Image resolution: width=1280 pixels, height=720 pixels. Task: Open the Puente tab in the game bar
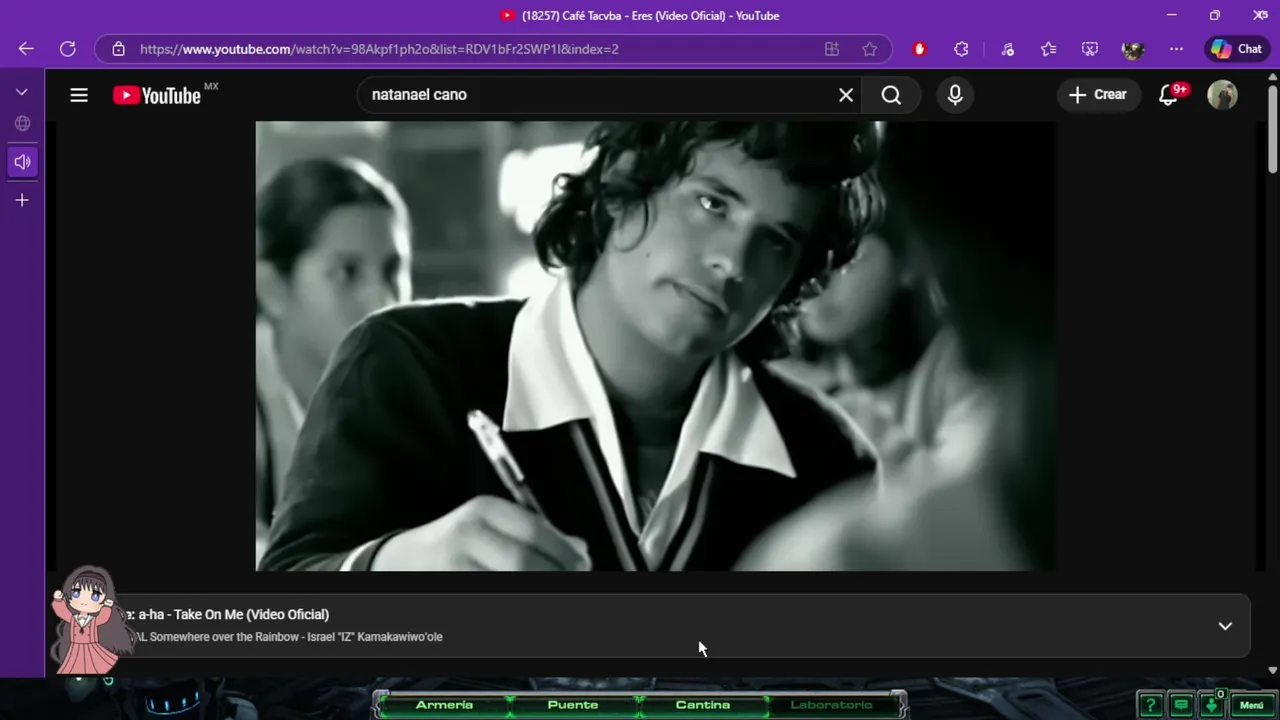coord(573,705)
